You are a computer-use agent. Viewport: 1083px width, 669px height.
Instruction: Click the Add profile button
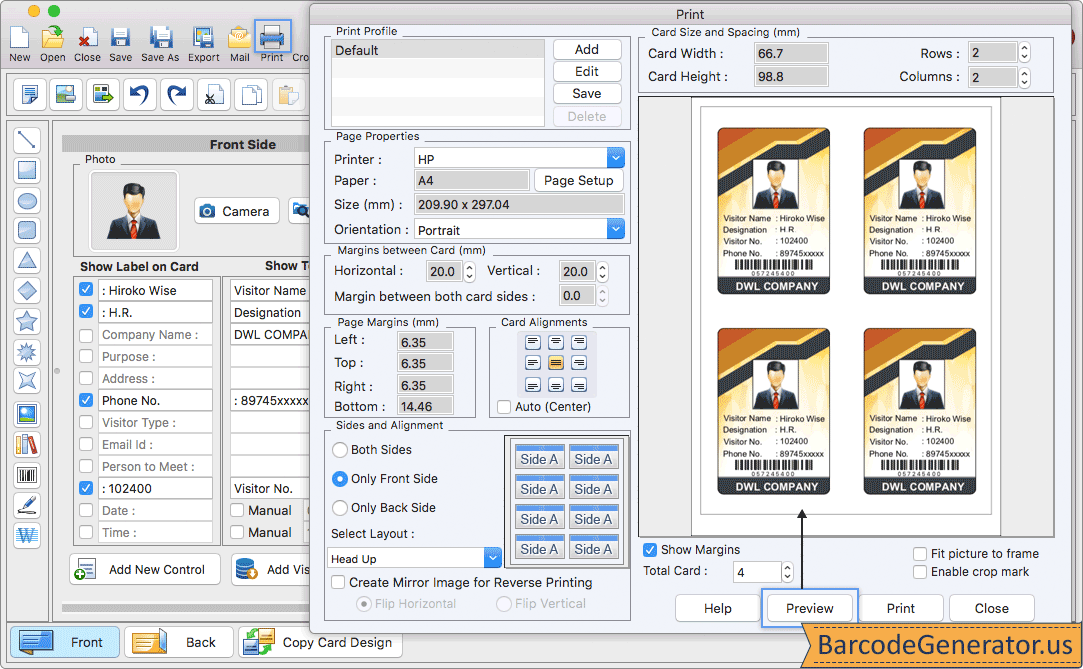[x=586, y=49]
